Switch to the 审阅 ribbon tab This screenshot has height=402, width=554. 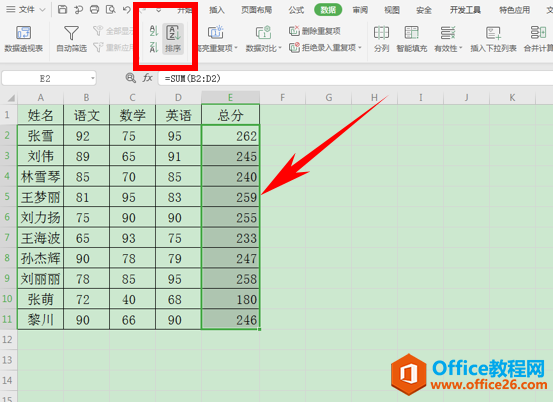360,10
